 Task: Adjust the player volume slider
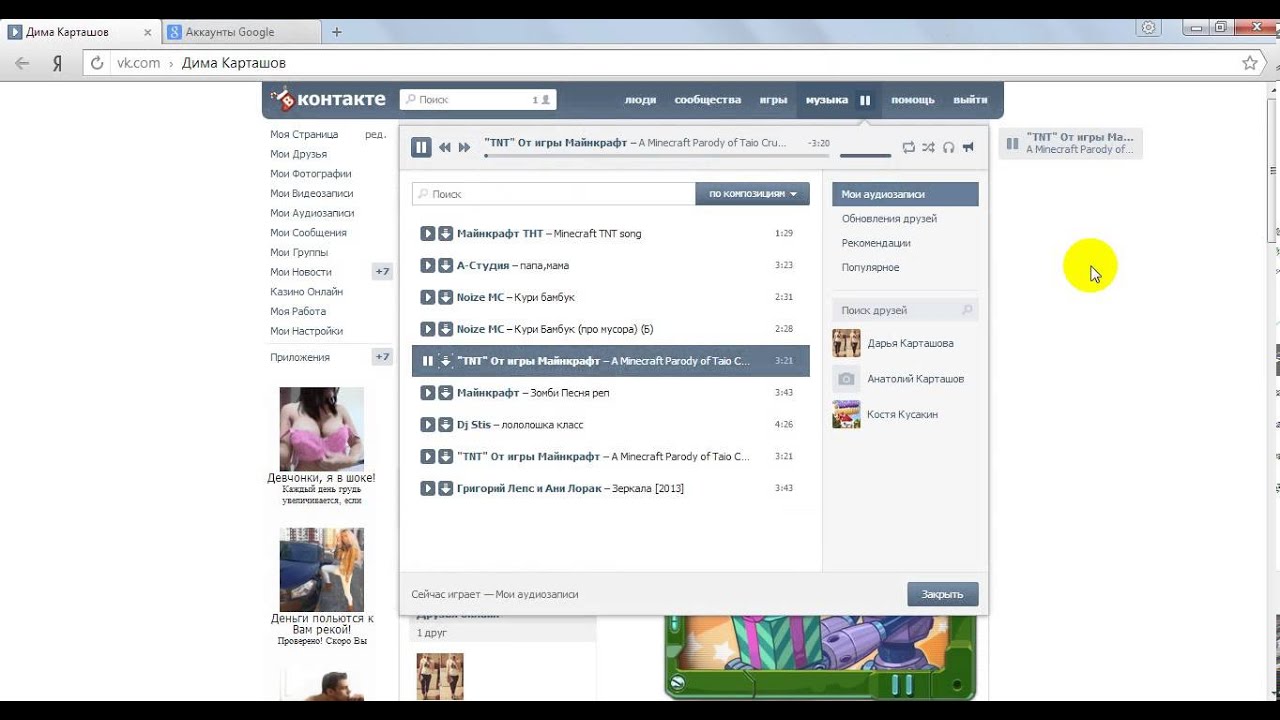pyautogui.click(x=865, y=155)
